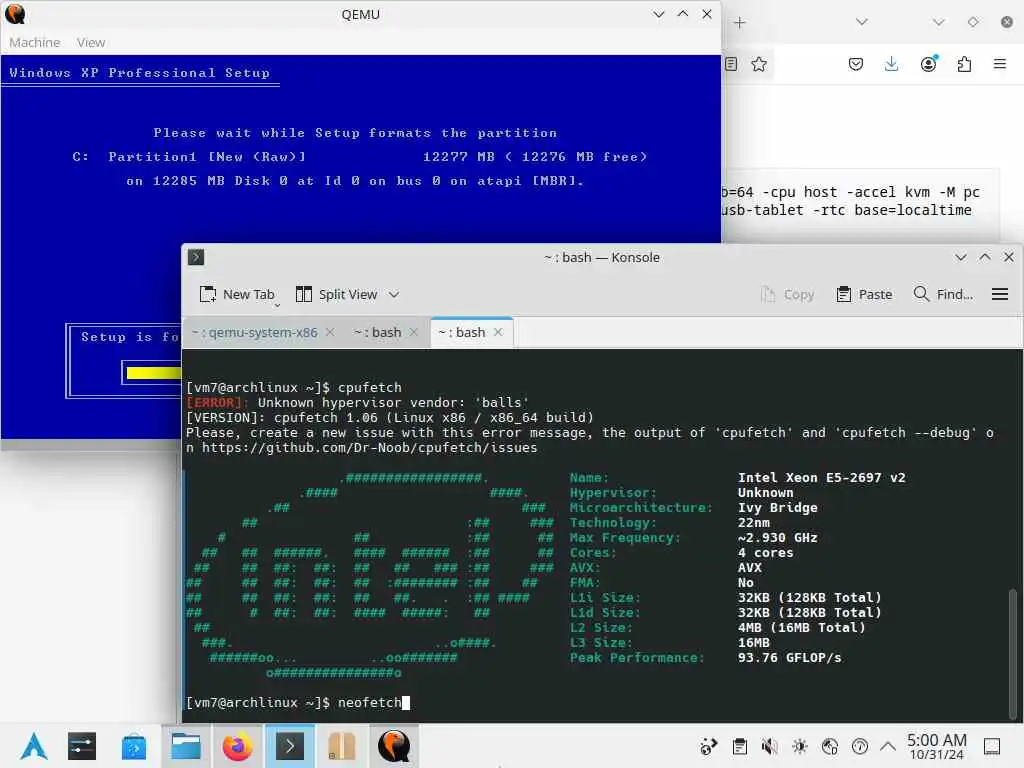This screenshot has width=1024, height=768.
Task: Select the active rightmost bash tab
Action: pos(462,332)
